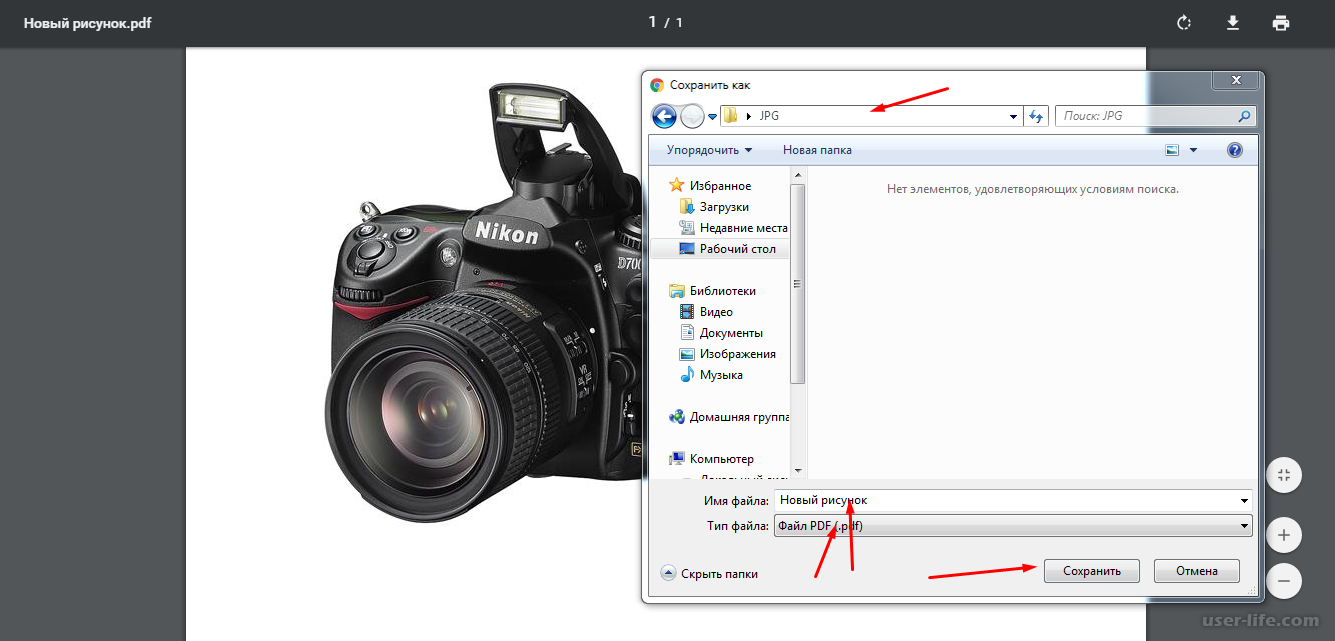1335x641 pixels.
Task: Fit PDF page to screen
Action: coord(1284,476)
